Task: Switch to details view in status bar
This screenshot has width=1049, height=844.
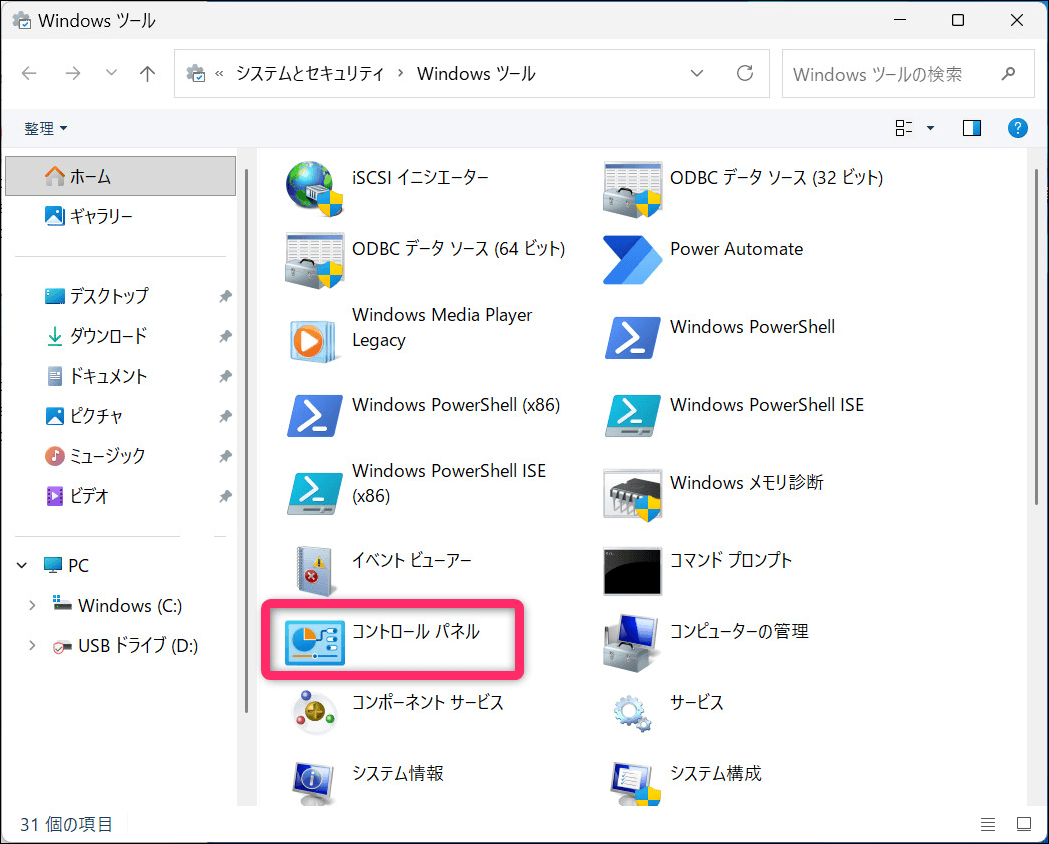Action: (988, 825)
